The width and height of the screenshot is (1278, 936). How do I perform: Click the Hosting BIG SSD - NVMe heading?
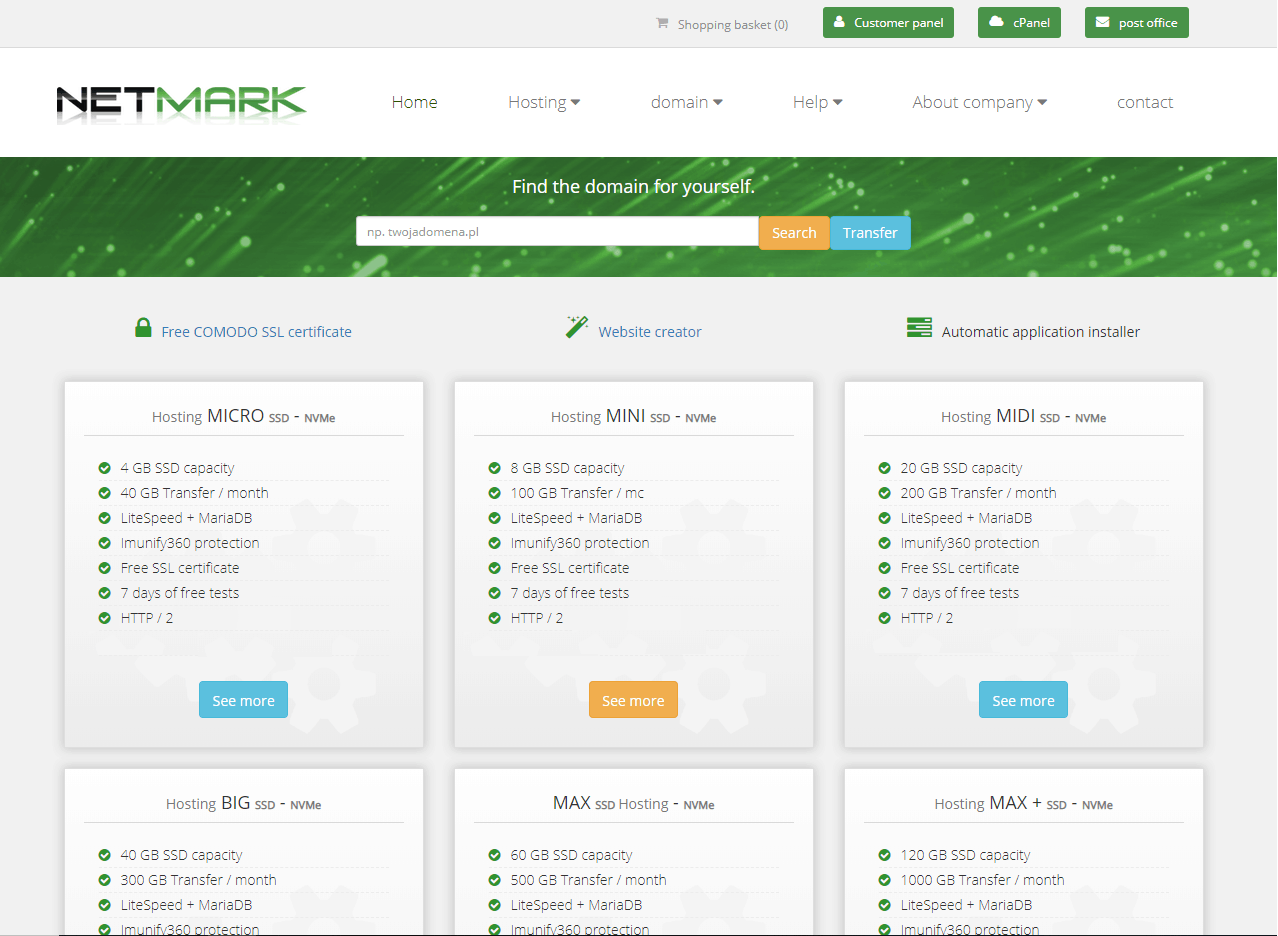pos(244,803)
